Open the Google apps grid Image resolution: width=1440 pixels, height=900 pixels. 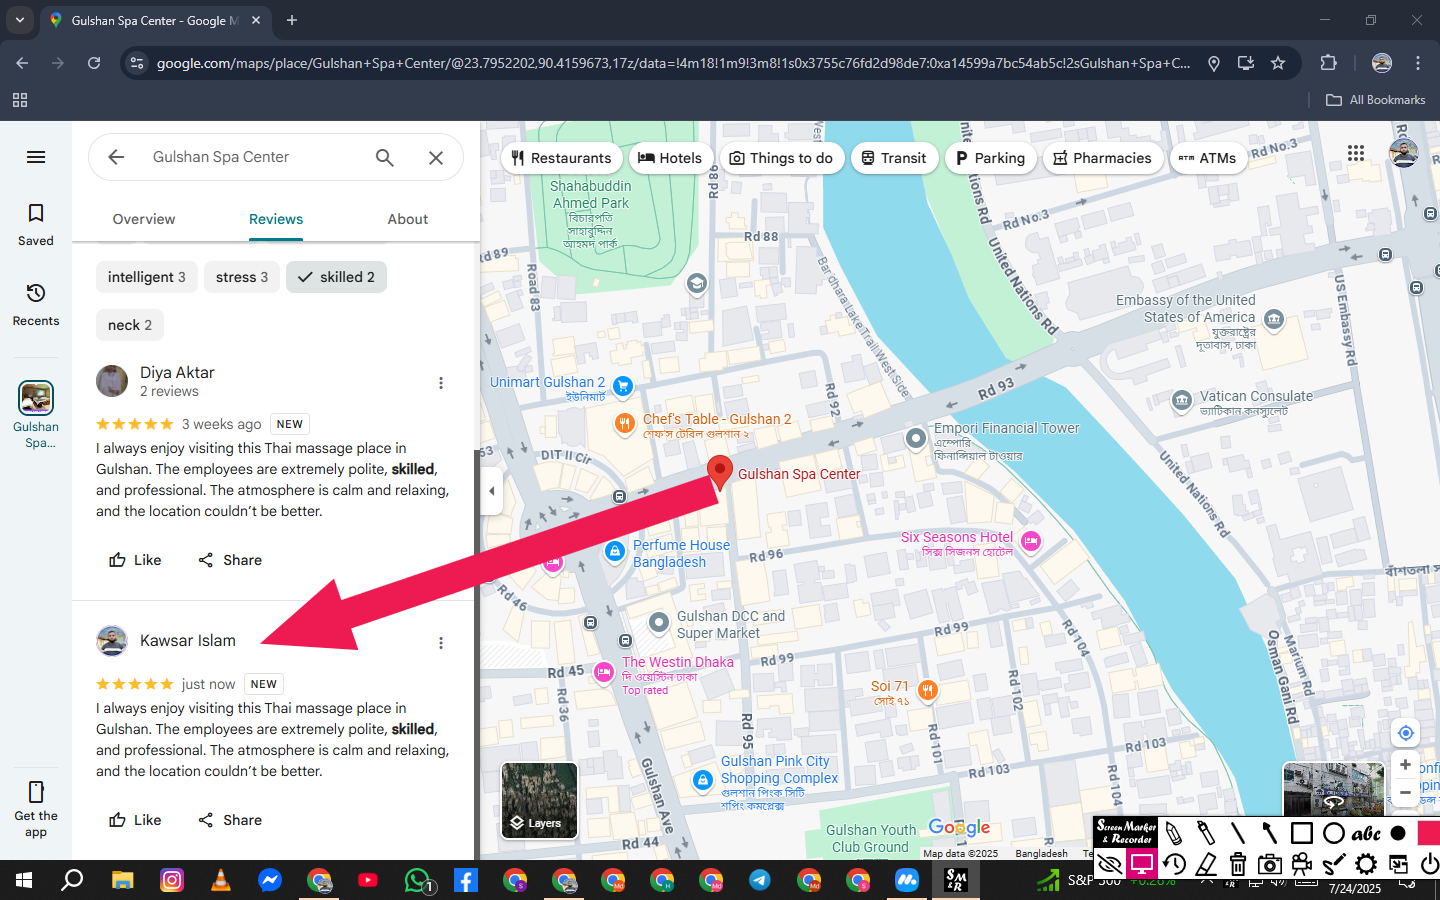(1355, 153)
